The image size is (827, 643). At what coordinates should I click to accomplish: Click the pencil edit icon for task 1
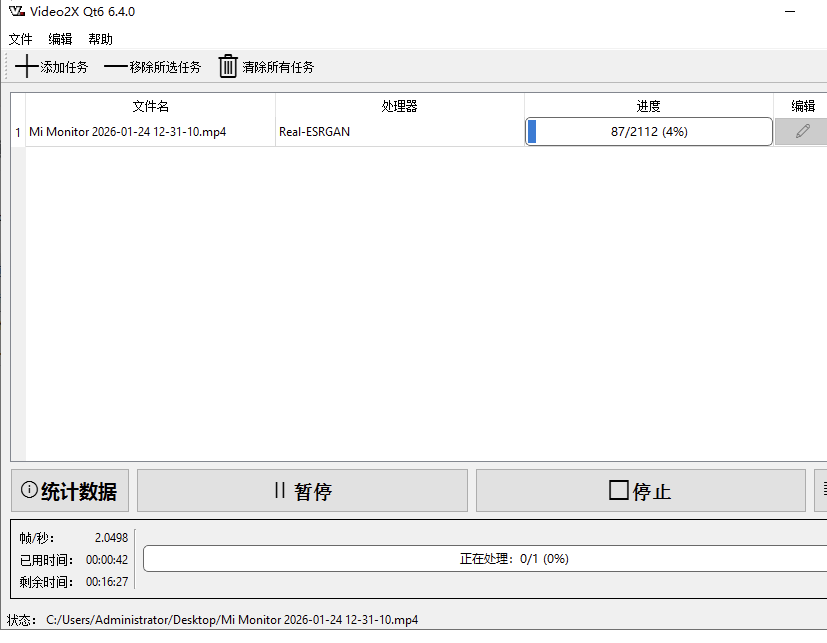click(x=802, y=131)
